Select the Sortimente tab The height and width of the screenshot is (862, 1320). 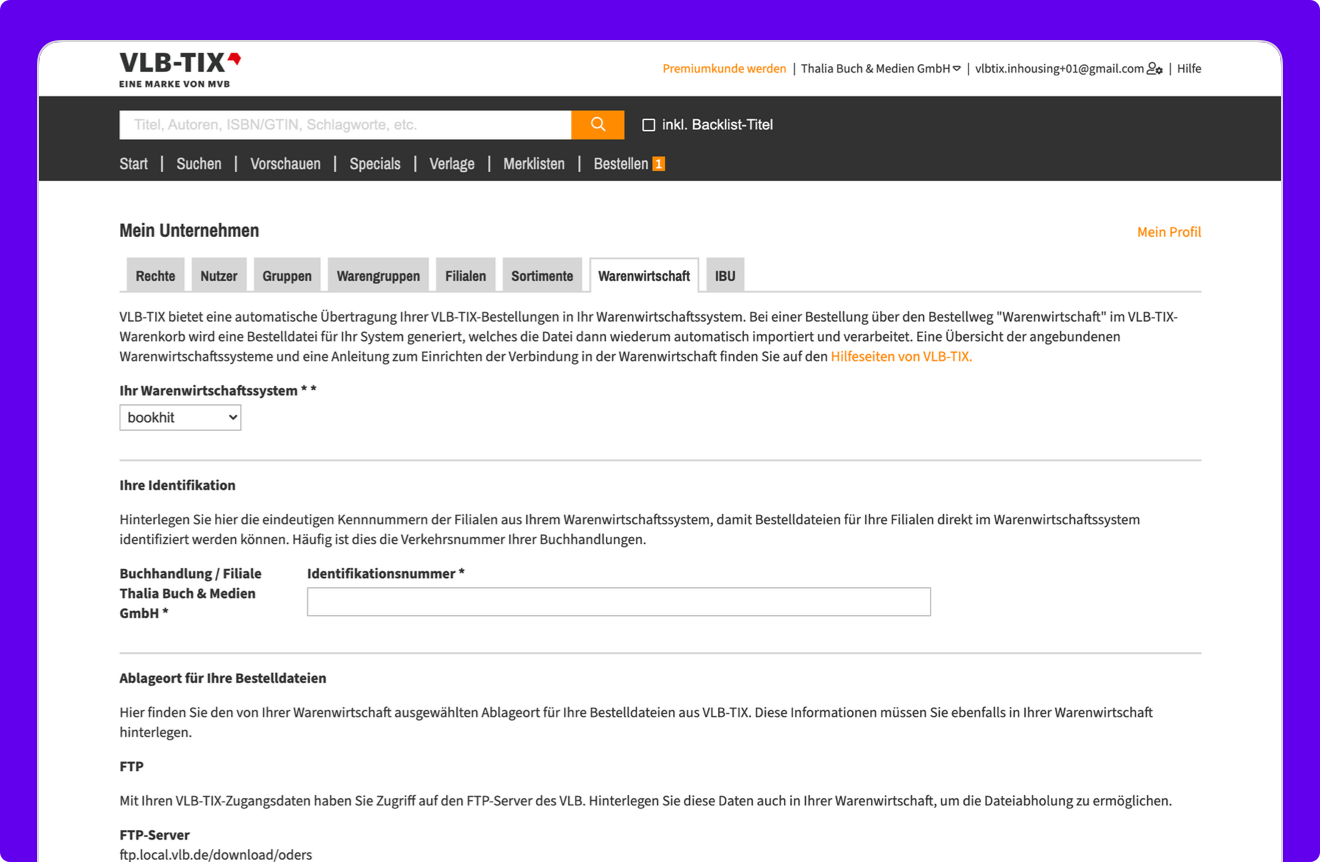click(542, 274)
